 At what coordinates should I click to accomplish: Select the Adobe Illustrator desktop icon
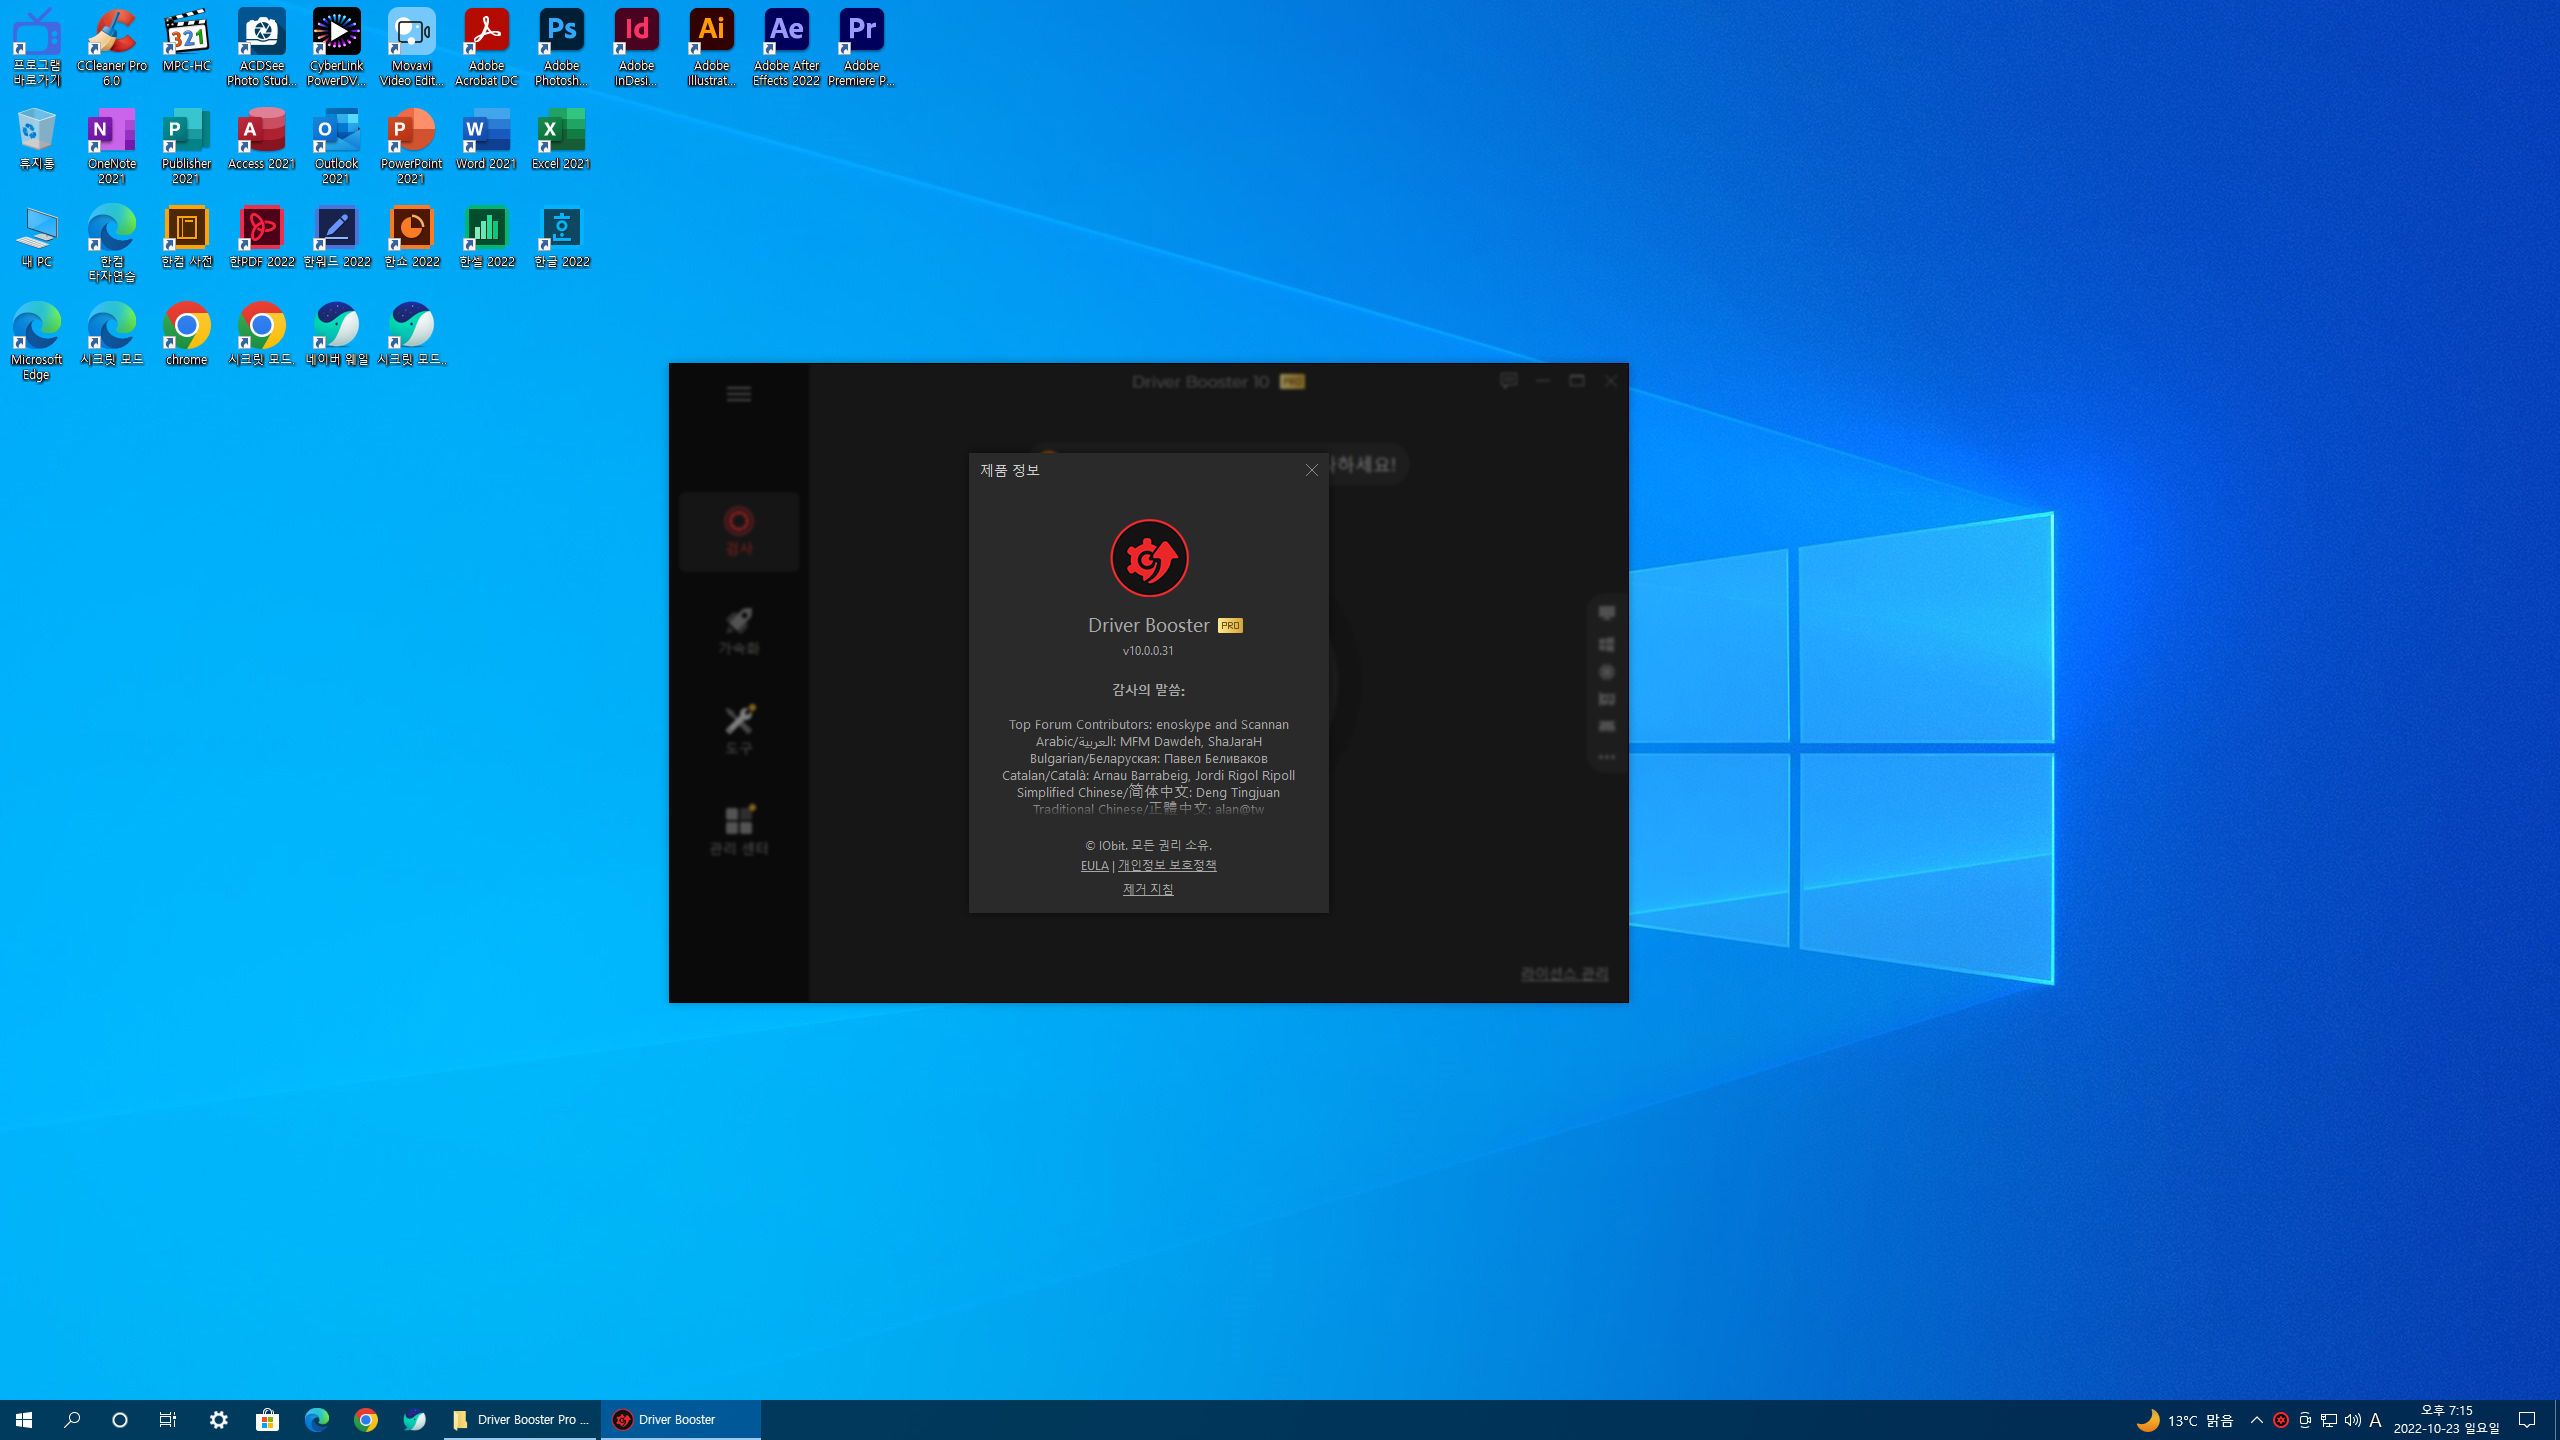[x=711, y=47]
